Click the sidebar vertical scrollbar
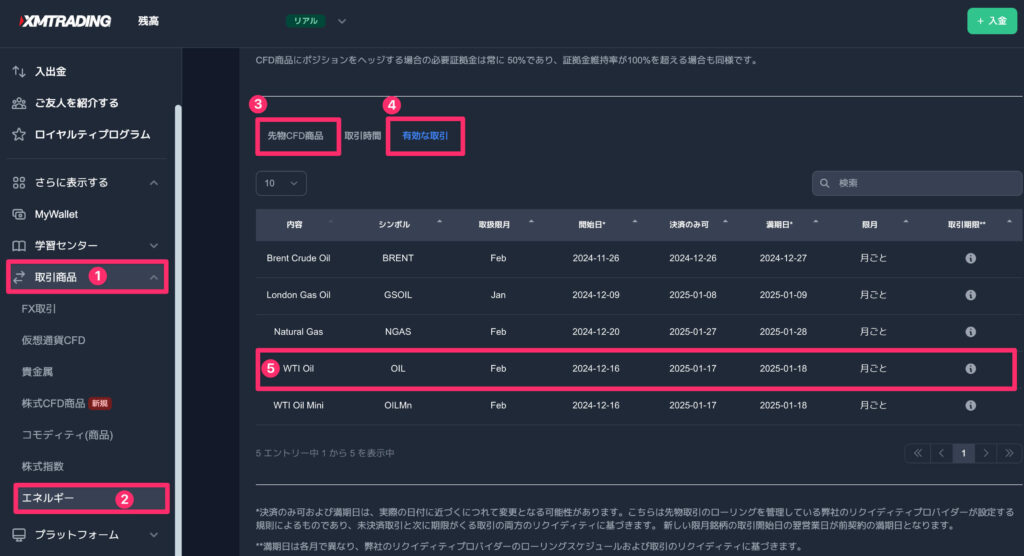1024x556 pixels. tap(178, 330)
